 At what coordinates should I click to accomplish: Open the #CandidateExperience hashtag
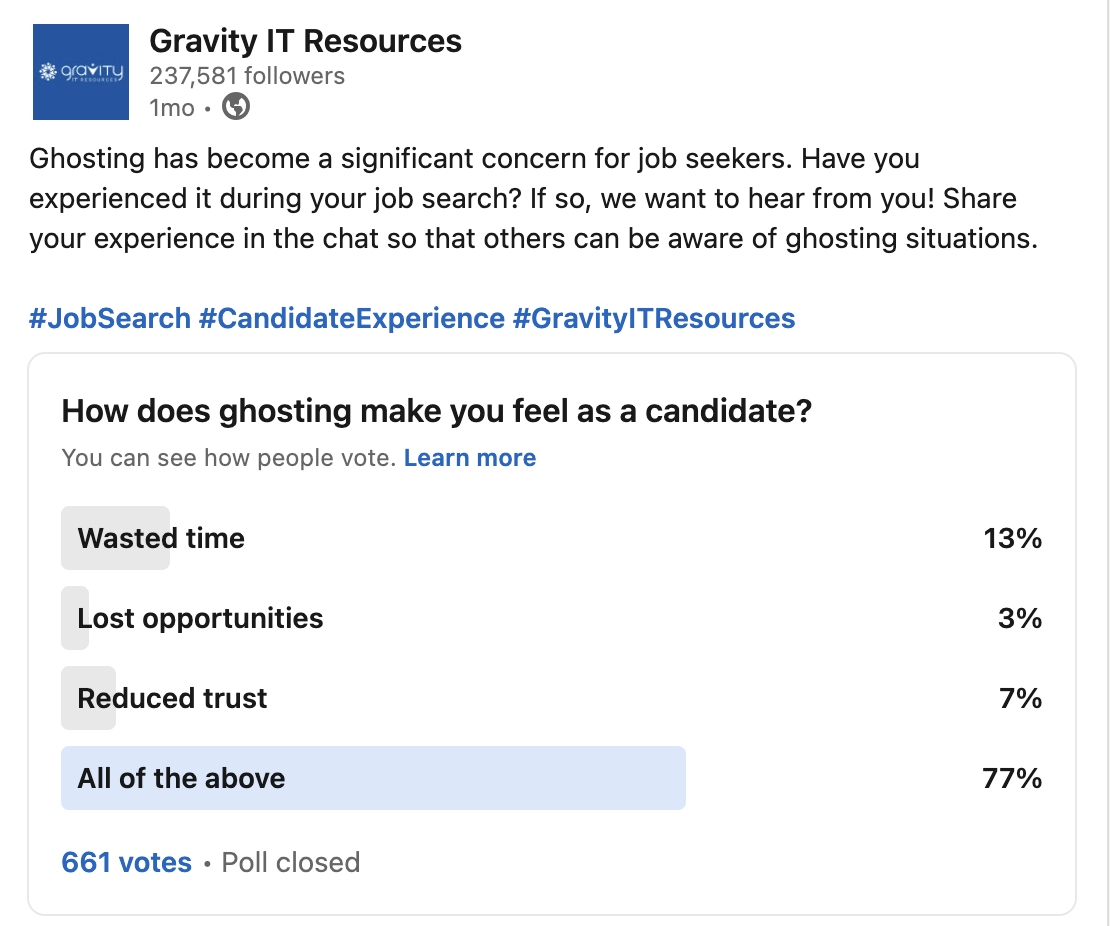click(352, 319)
